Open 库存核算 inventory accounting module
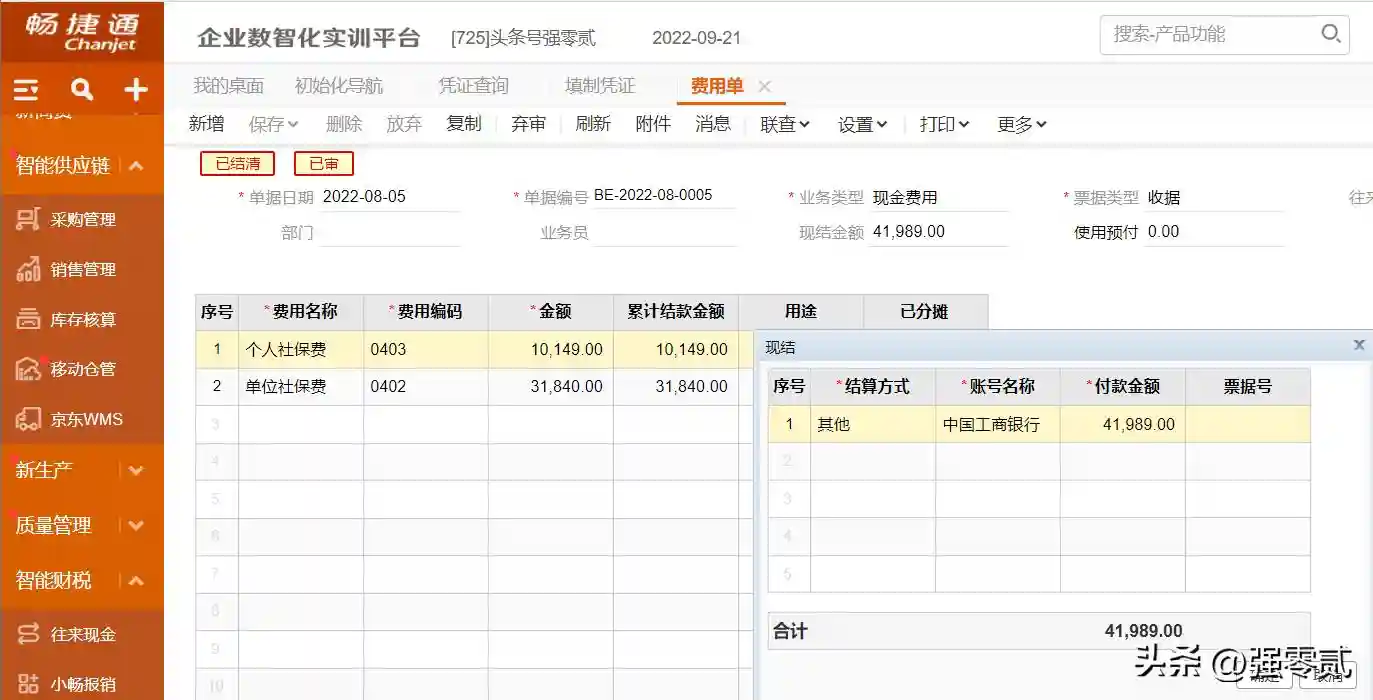The image size is (1373, 700). coord(82,320)
